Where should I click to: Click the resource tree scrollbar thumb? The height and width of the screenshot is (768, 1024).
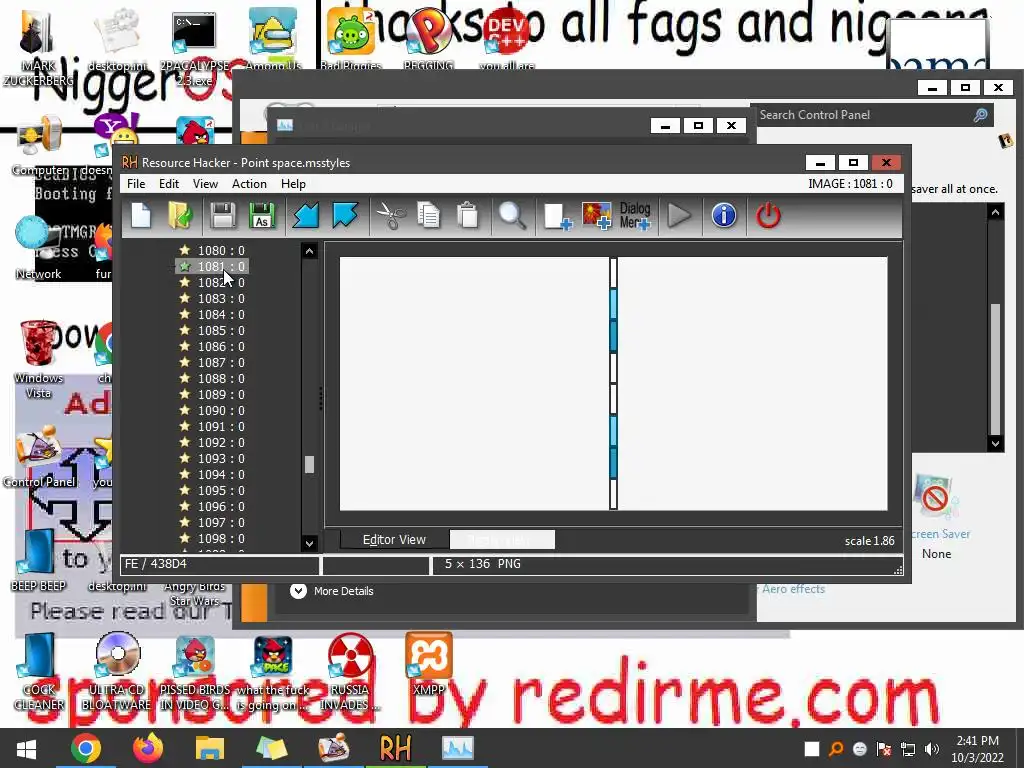pyautogui.click(x=310, y=464)
